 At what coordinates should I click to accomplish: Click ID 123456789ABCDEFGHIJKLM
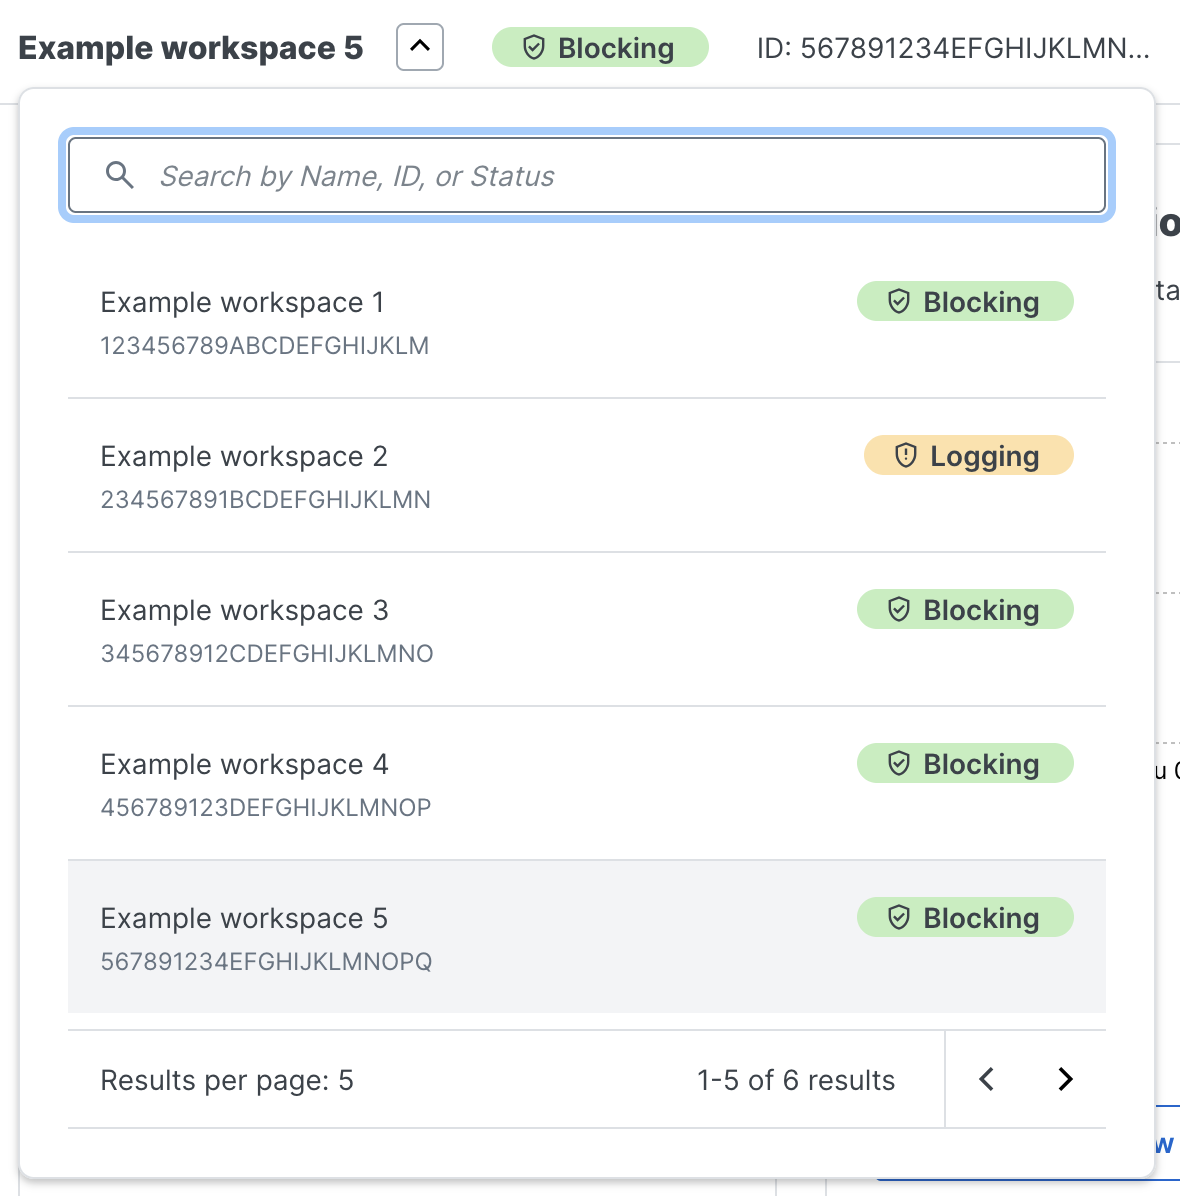(265, 346)
